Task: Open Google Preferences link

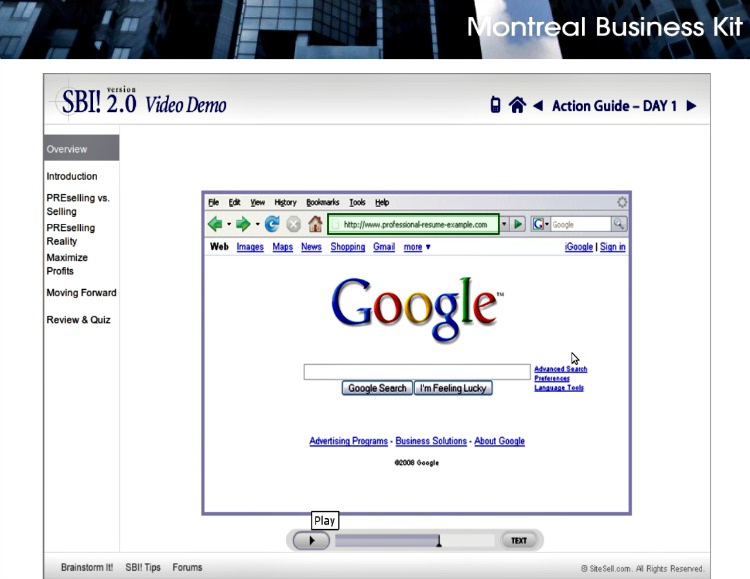Action: coord(552,379)
